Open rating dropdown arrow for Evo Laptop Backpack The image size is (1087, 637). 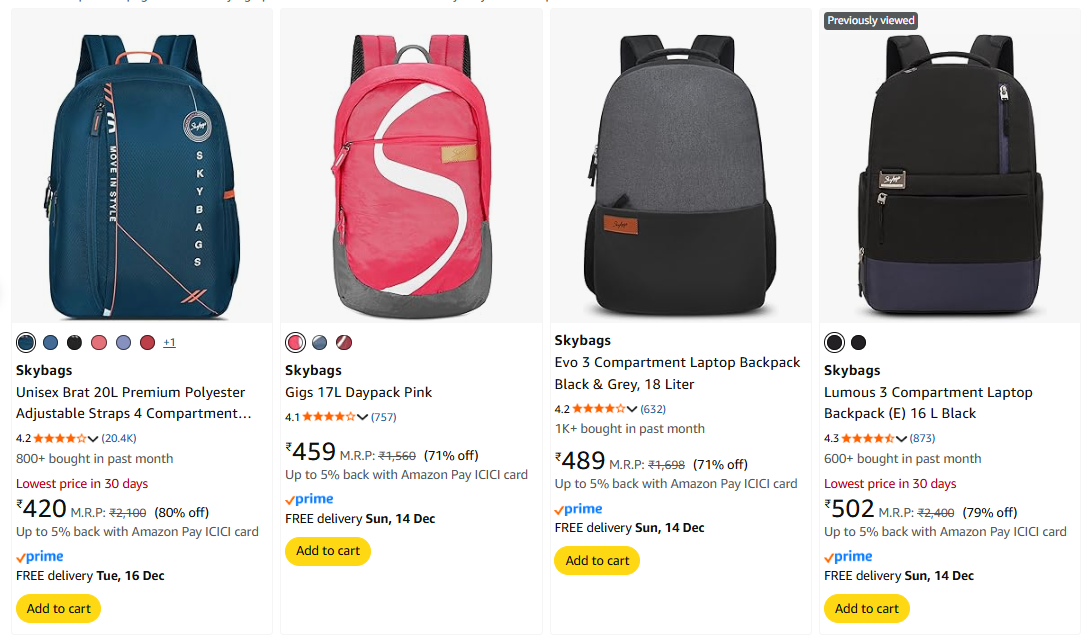tap(632, 409)
